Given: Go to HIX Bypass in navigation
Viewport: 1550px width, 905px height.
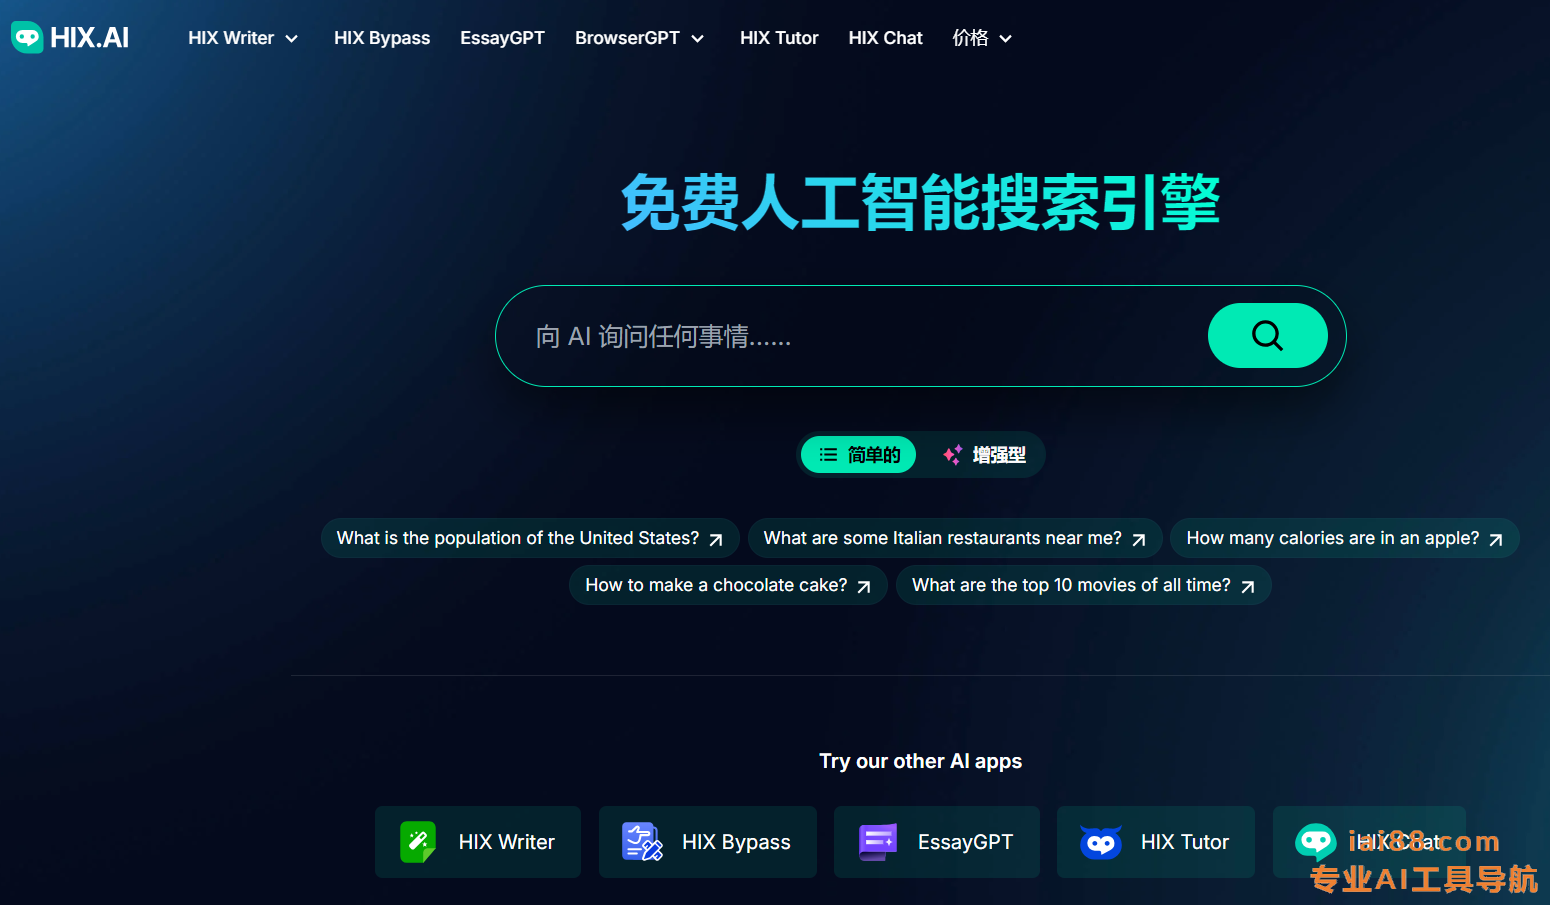Looking at the screenshot, I should pyautogui.click(x=382, y=38).
